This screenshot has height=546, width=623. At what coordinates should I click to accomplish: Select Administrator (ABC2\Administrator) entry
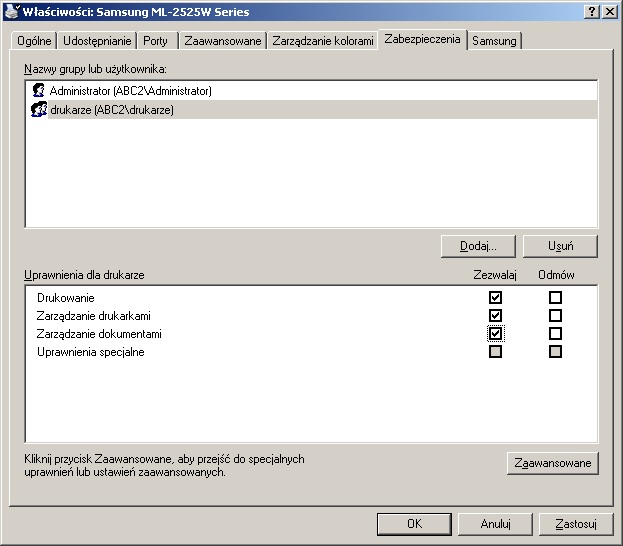pyautogui.click(x=312, y=91)
